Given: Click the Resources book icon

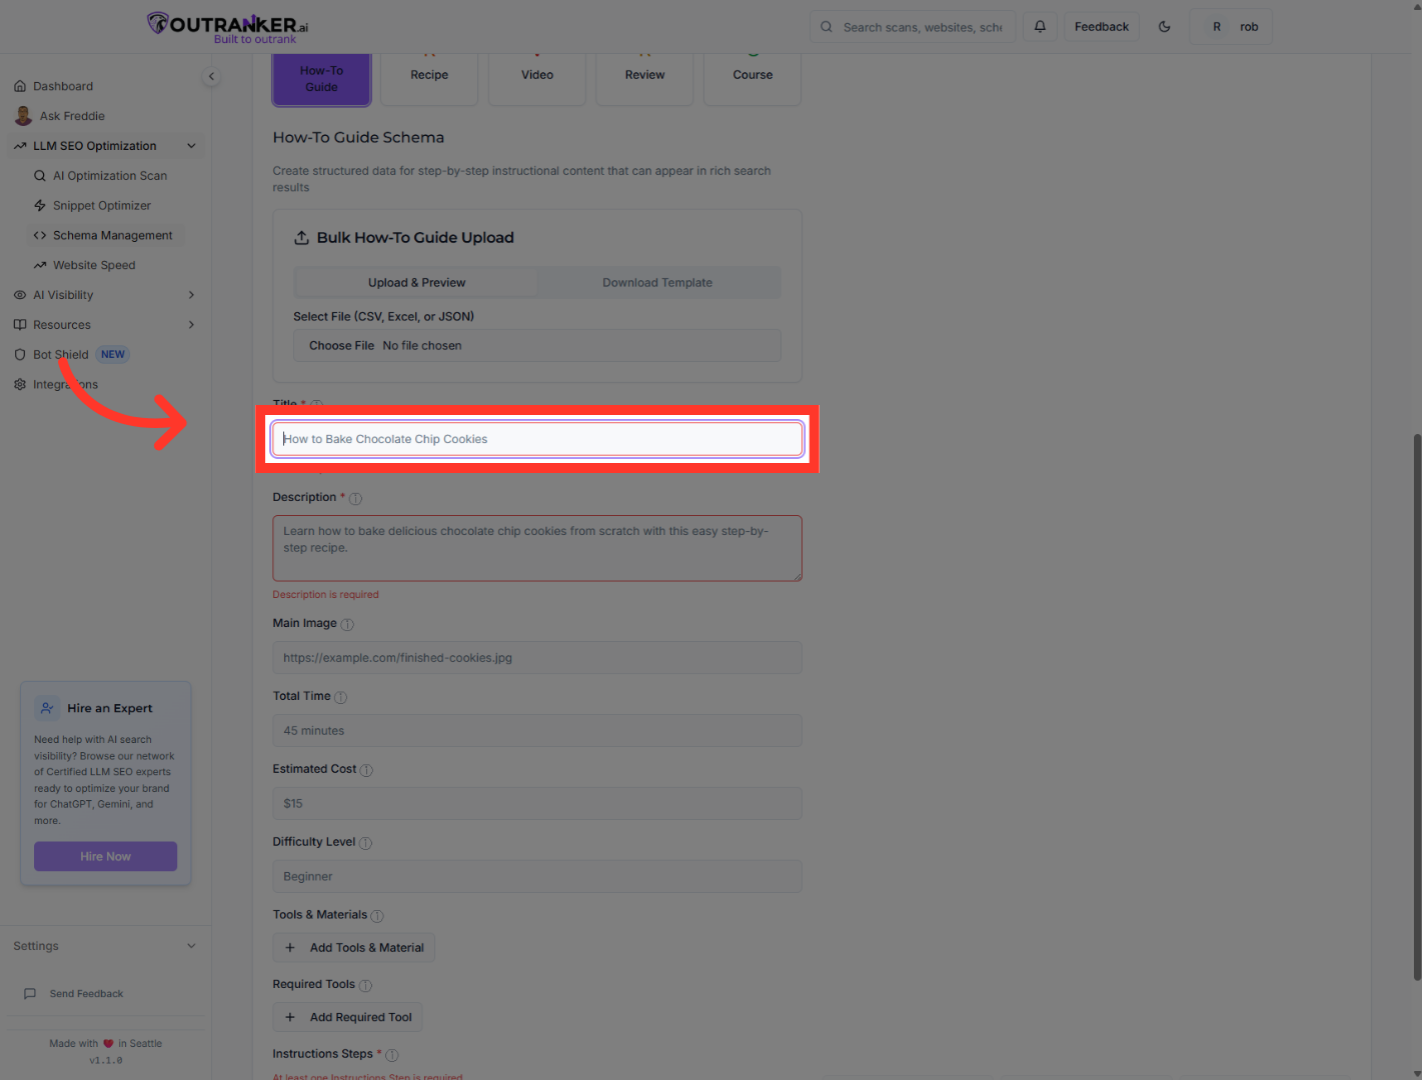Looking at the screenshot, I should tap(20, 325).
